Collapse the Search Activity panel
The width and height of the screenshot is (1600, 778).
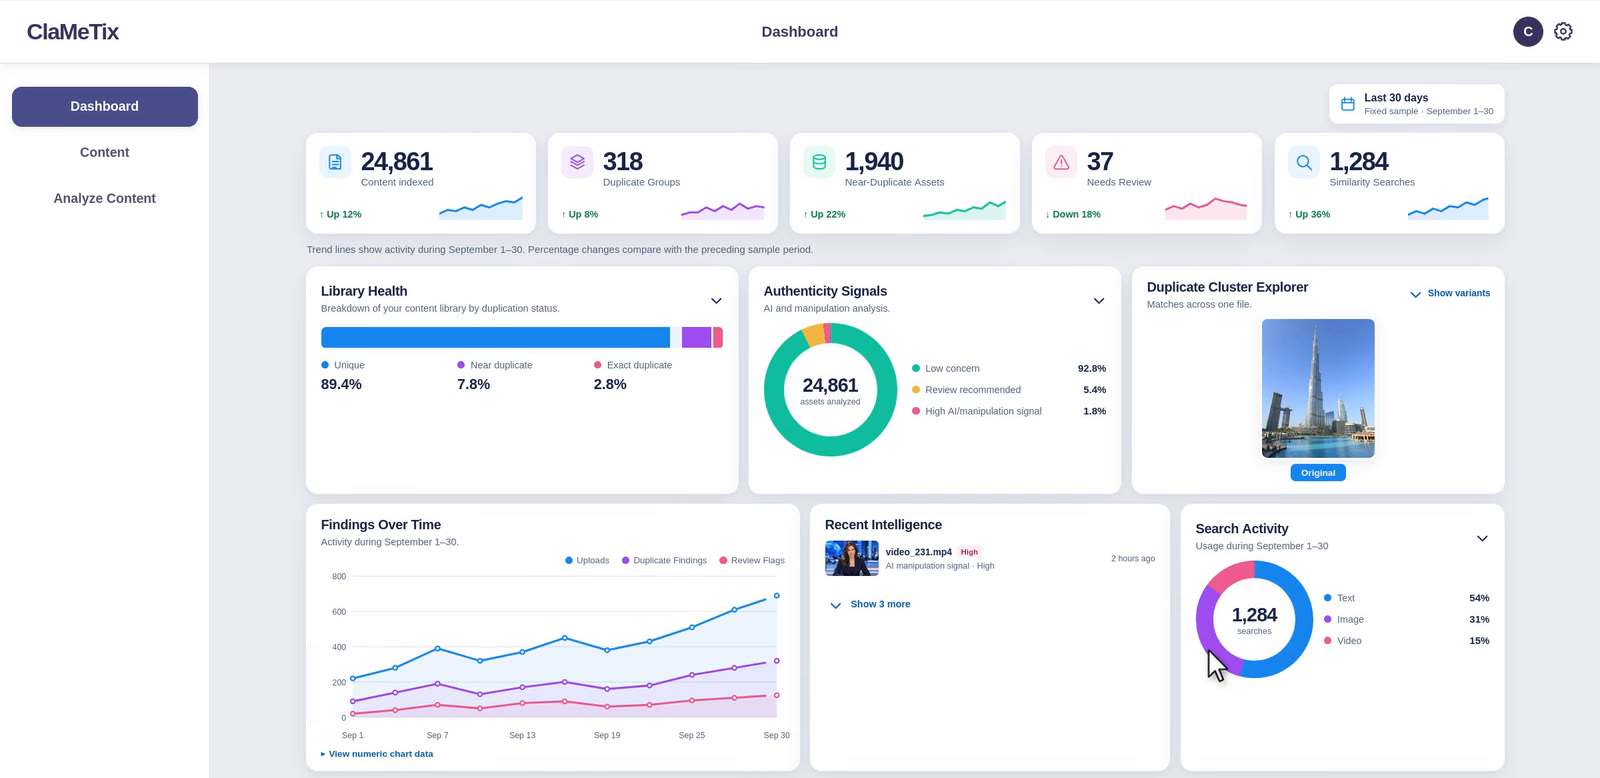(1482, 538)
